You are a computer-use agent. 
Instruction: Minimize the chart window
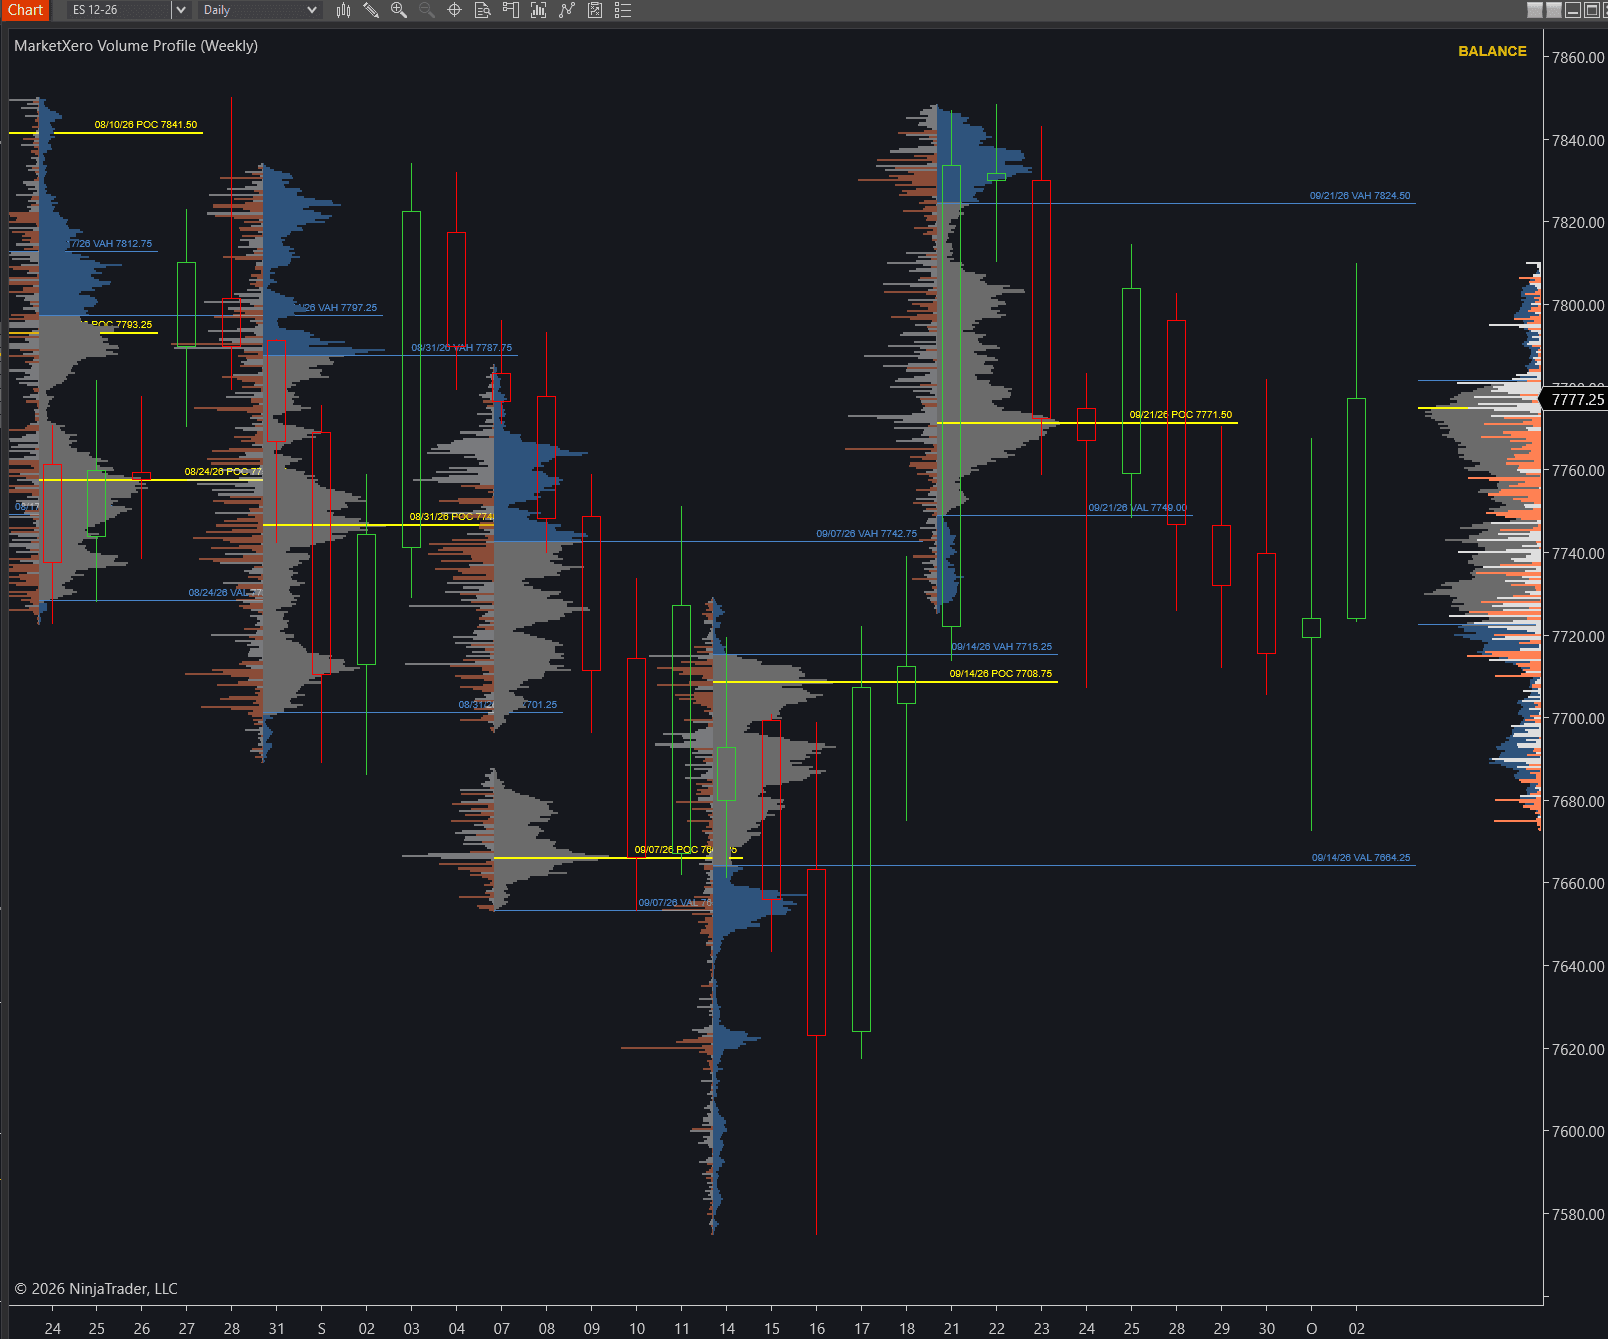[1573, 10]
